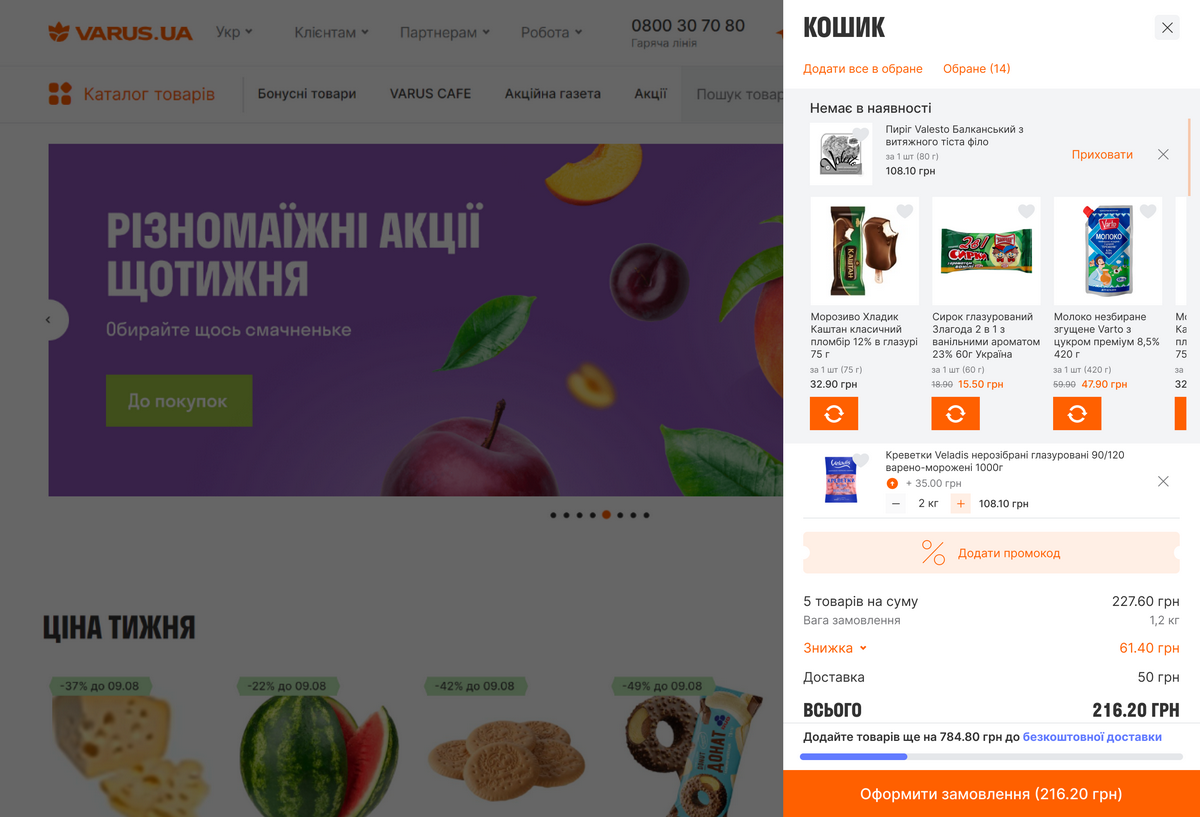The image size is (1200, 817).
Task: Click the Пошук товарів search field
Action: pyautogui.click(x=733, y=94)
